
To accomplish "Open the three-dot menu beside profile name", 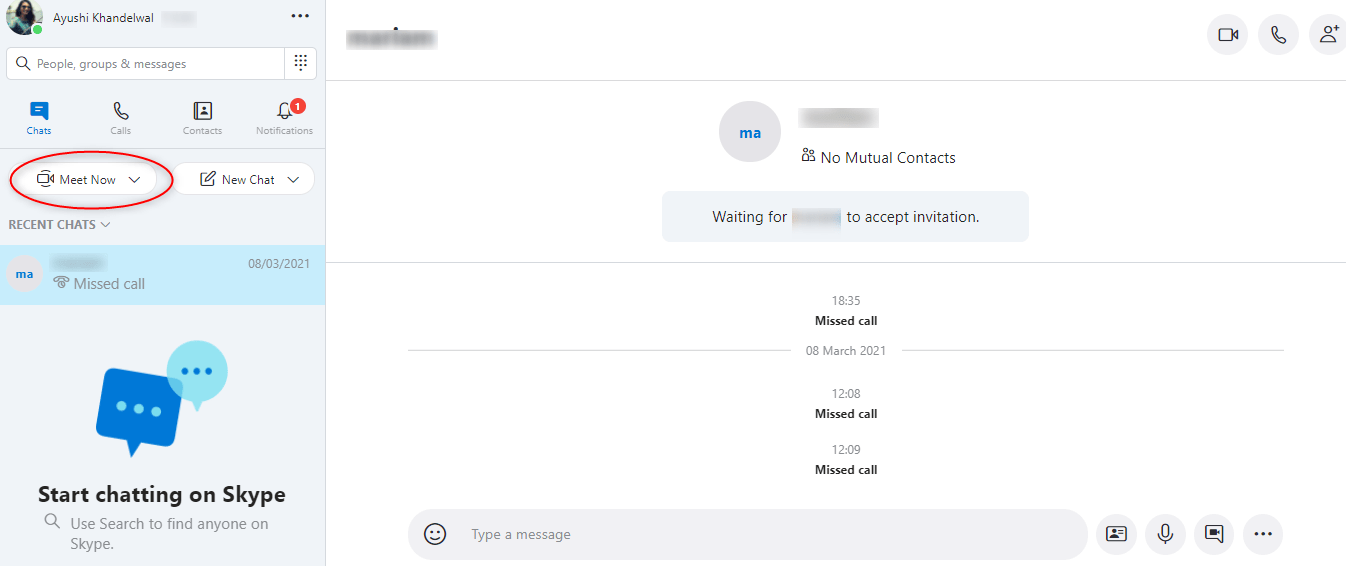I will (300, 16).
